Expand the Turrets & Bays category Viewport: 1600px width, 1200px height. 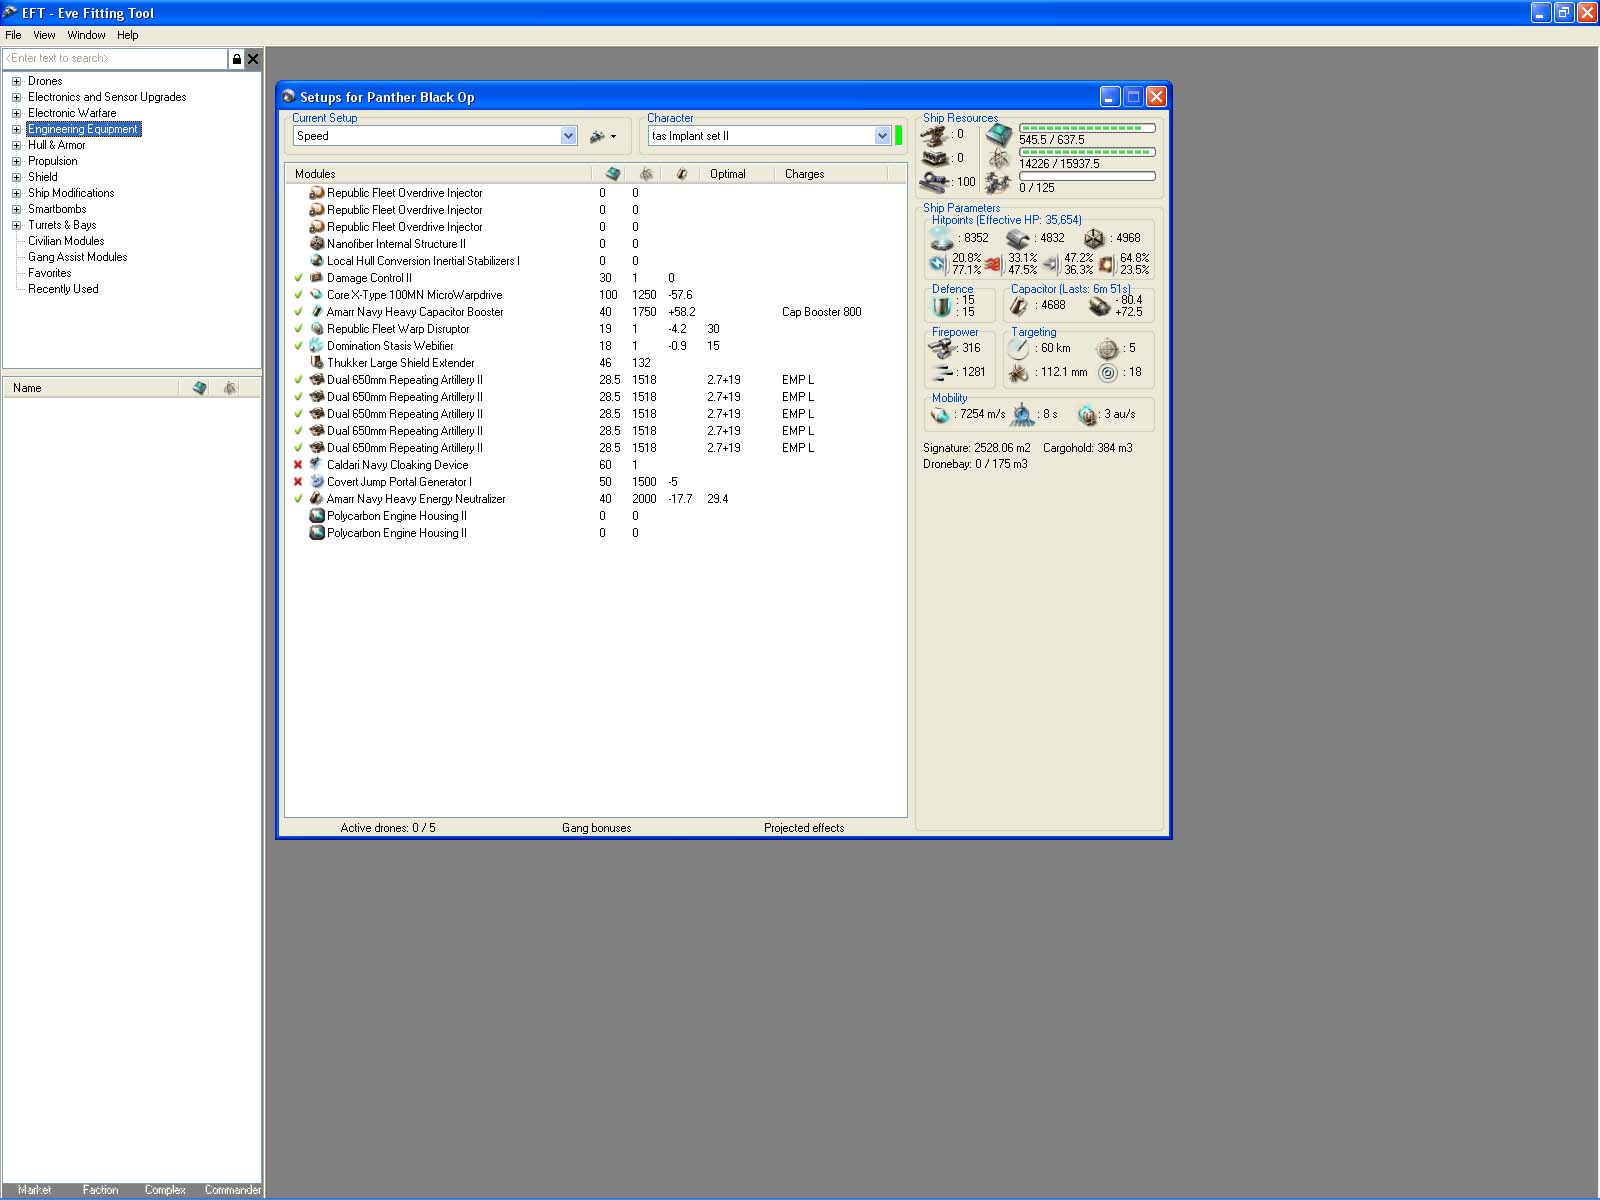pyautogui.click(x=16, y=225)
